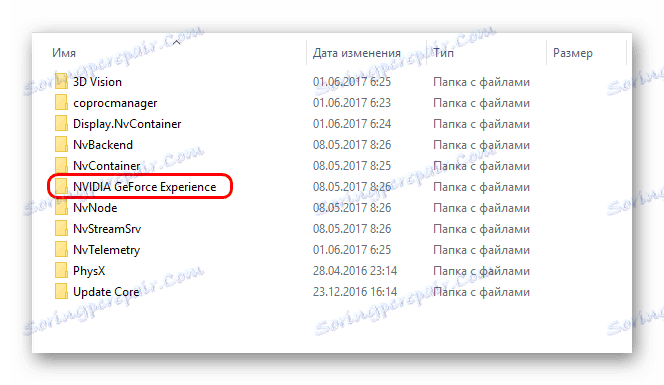This screenshot has width=664, height=385.
Task: Click the NVIDIA GeForce Experience folder icon
Action: [x=61, y=186]
